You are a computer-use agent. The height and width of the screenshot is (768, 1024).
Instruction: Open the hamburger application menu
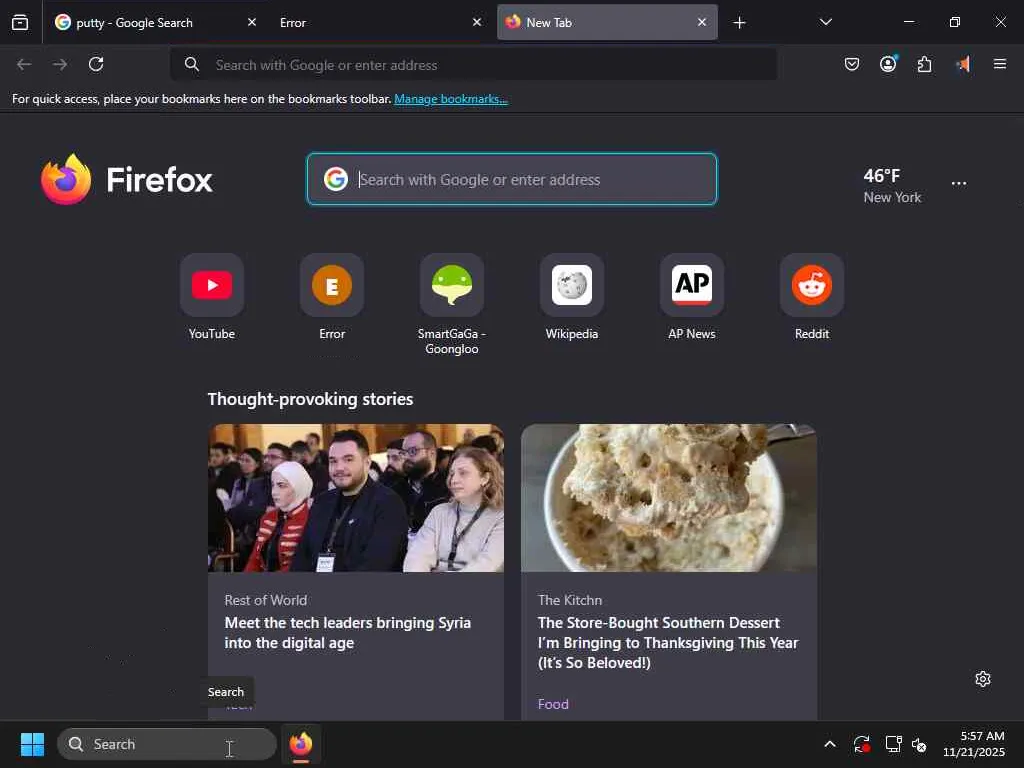pyautogui.click(x=1000, y=64)
